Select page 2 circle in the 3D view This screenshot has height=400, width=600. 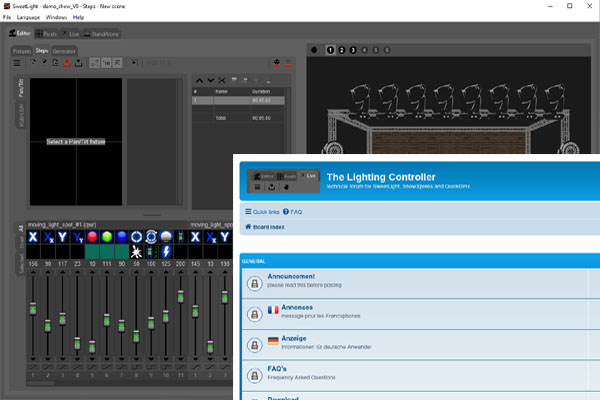pyautogui.click(x=342, y=49)
